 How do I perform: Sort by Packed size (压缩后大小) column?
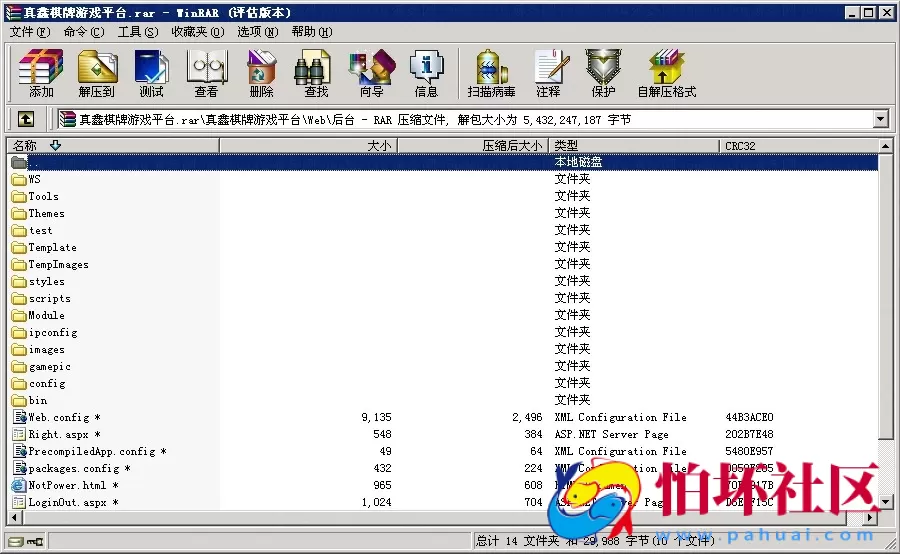click(473, 146)
